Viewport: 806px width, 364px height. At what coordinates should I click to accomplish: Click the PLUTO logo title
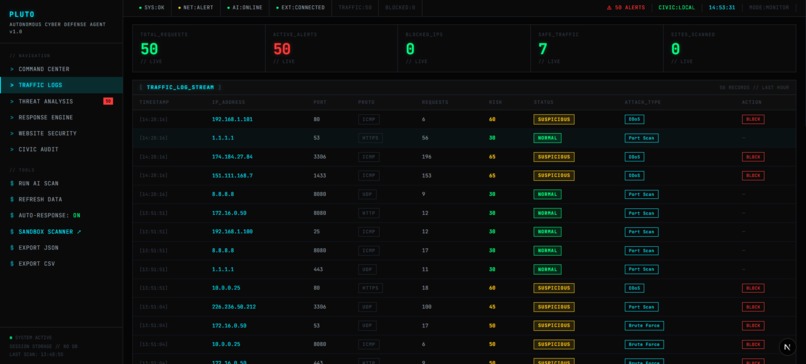point(22,14)
